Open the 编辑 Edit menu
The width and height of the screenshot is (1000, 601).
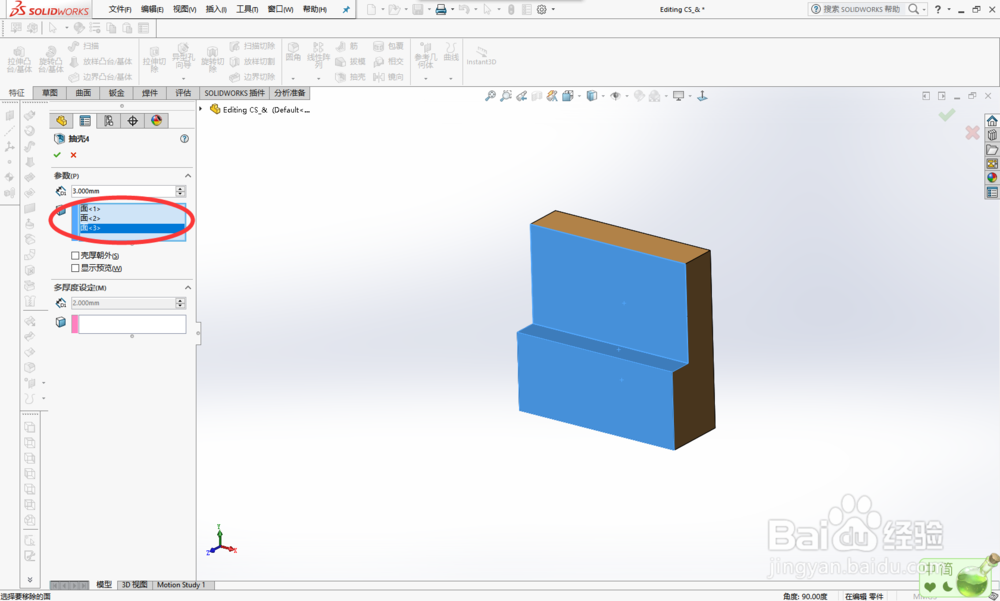pyautogui.click(x=152, y=9)
